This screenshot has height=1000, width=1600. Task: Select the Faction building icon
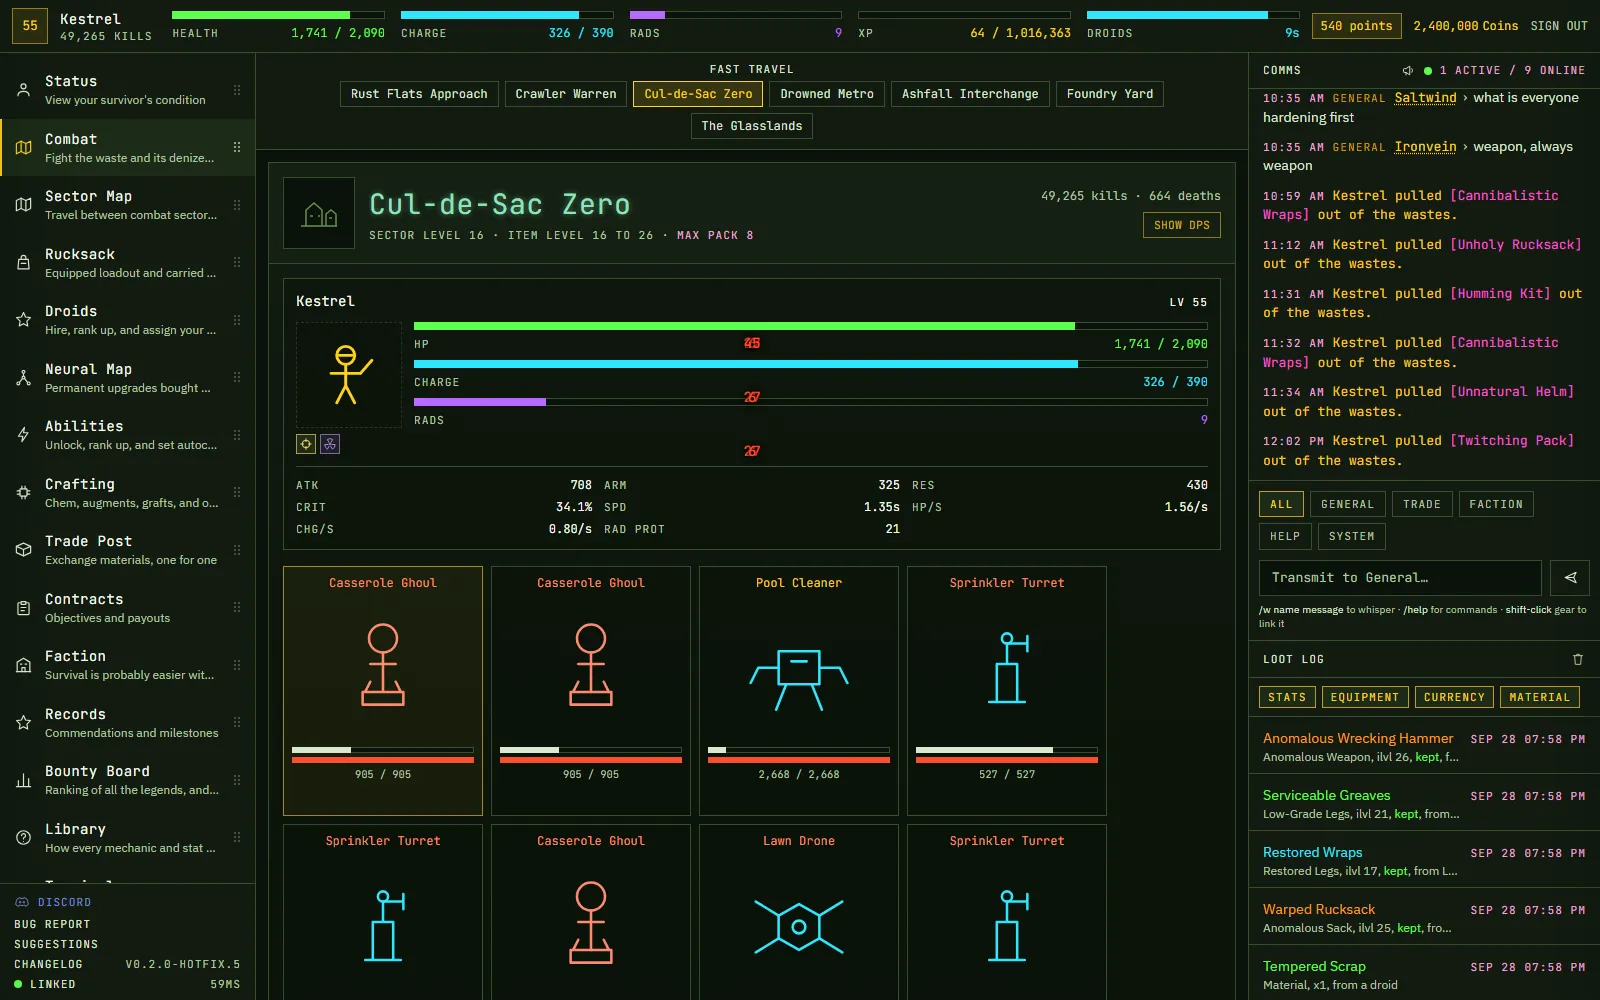23,665
